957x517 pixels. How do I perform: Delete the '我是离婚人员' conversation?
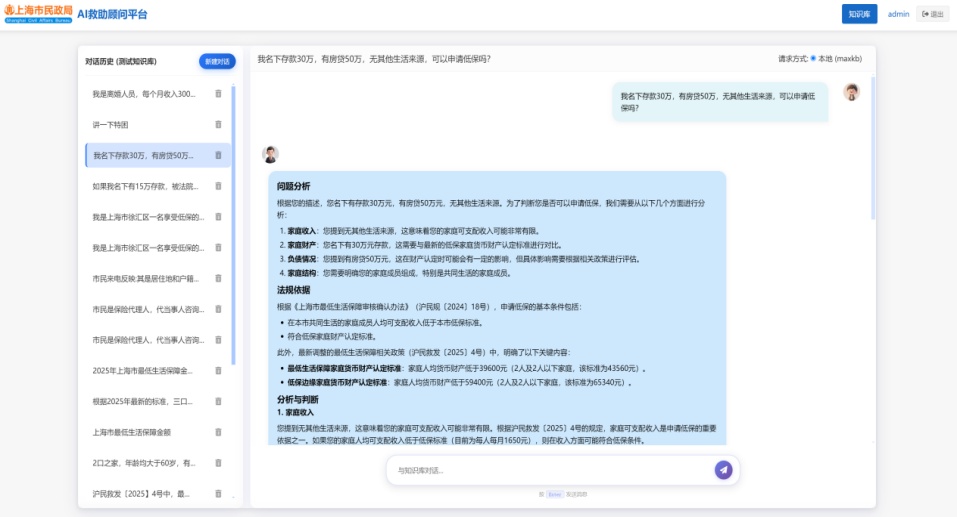tap(218, 94)
